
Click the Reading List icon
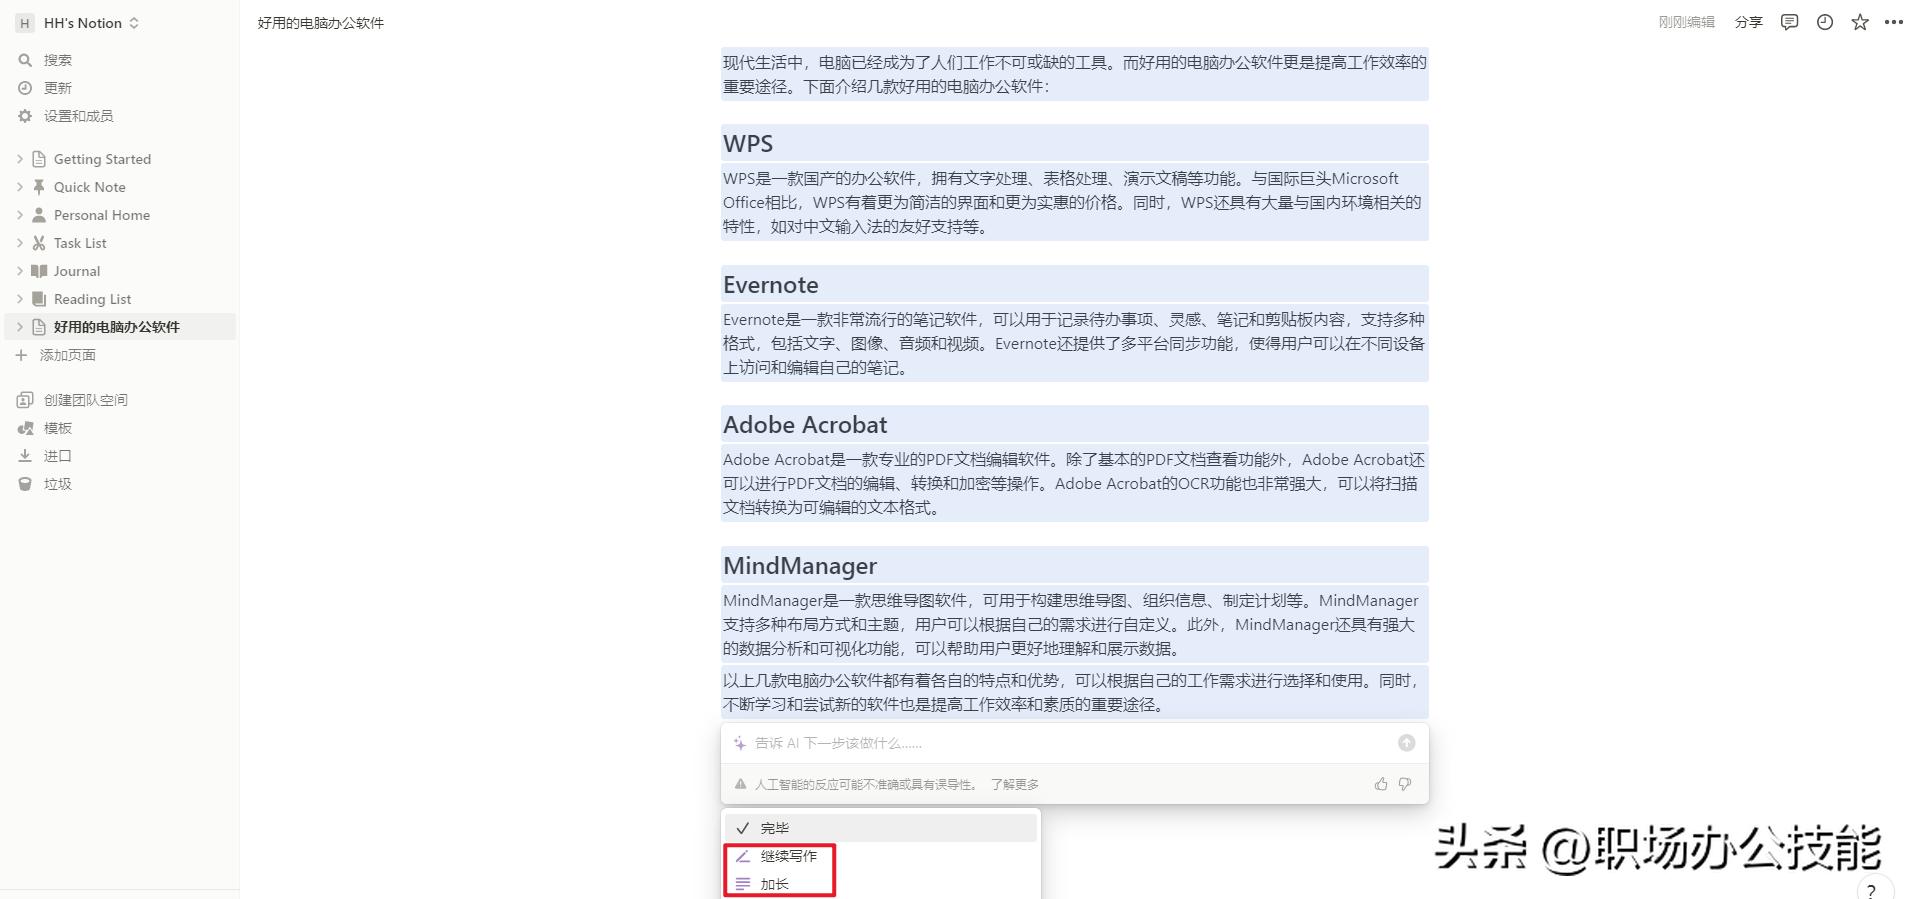pos(39,299)
